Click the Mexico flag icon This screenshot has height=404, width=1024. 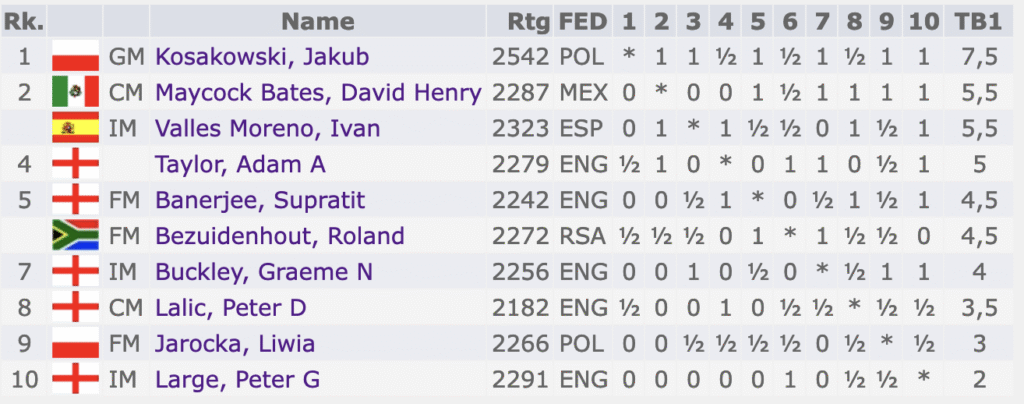(75, 92)
